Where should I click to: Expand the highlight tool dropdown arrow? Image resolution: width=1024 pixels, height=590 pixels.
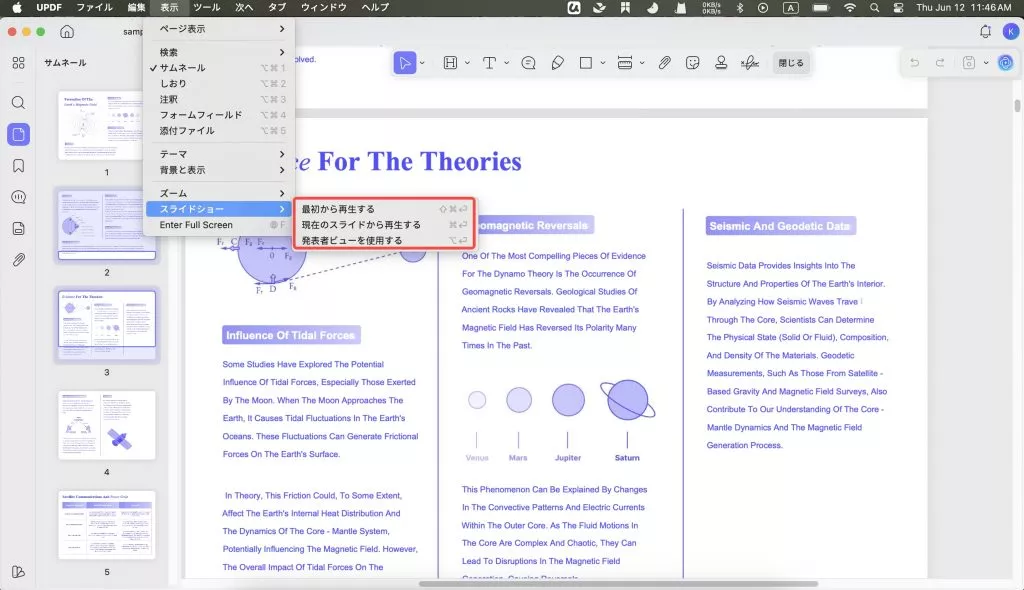click(467, 63)
